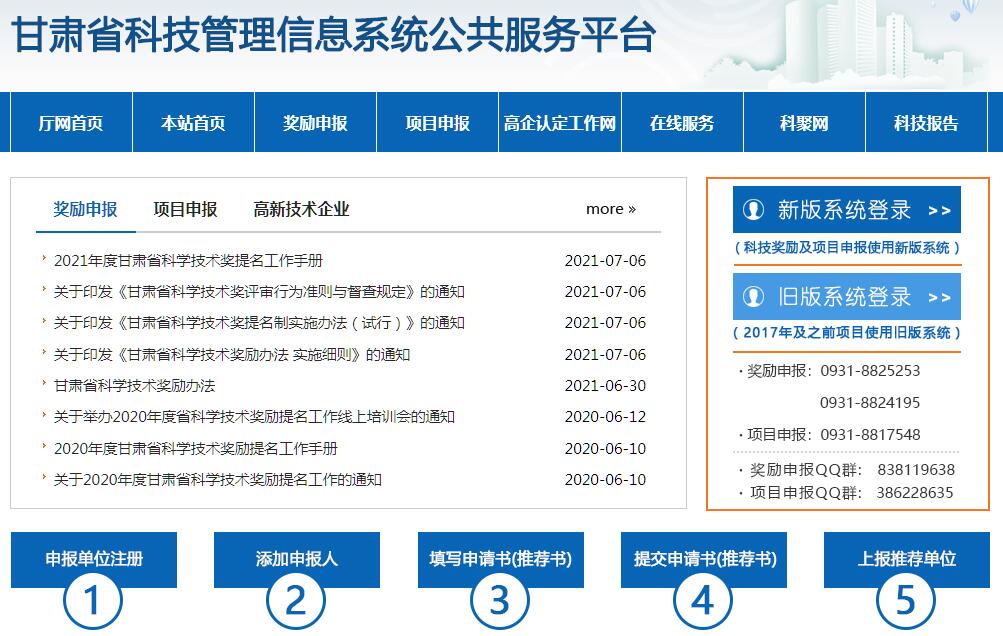Click the 上报推荐单位 step button

[906, 559]
